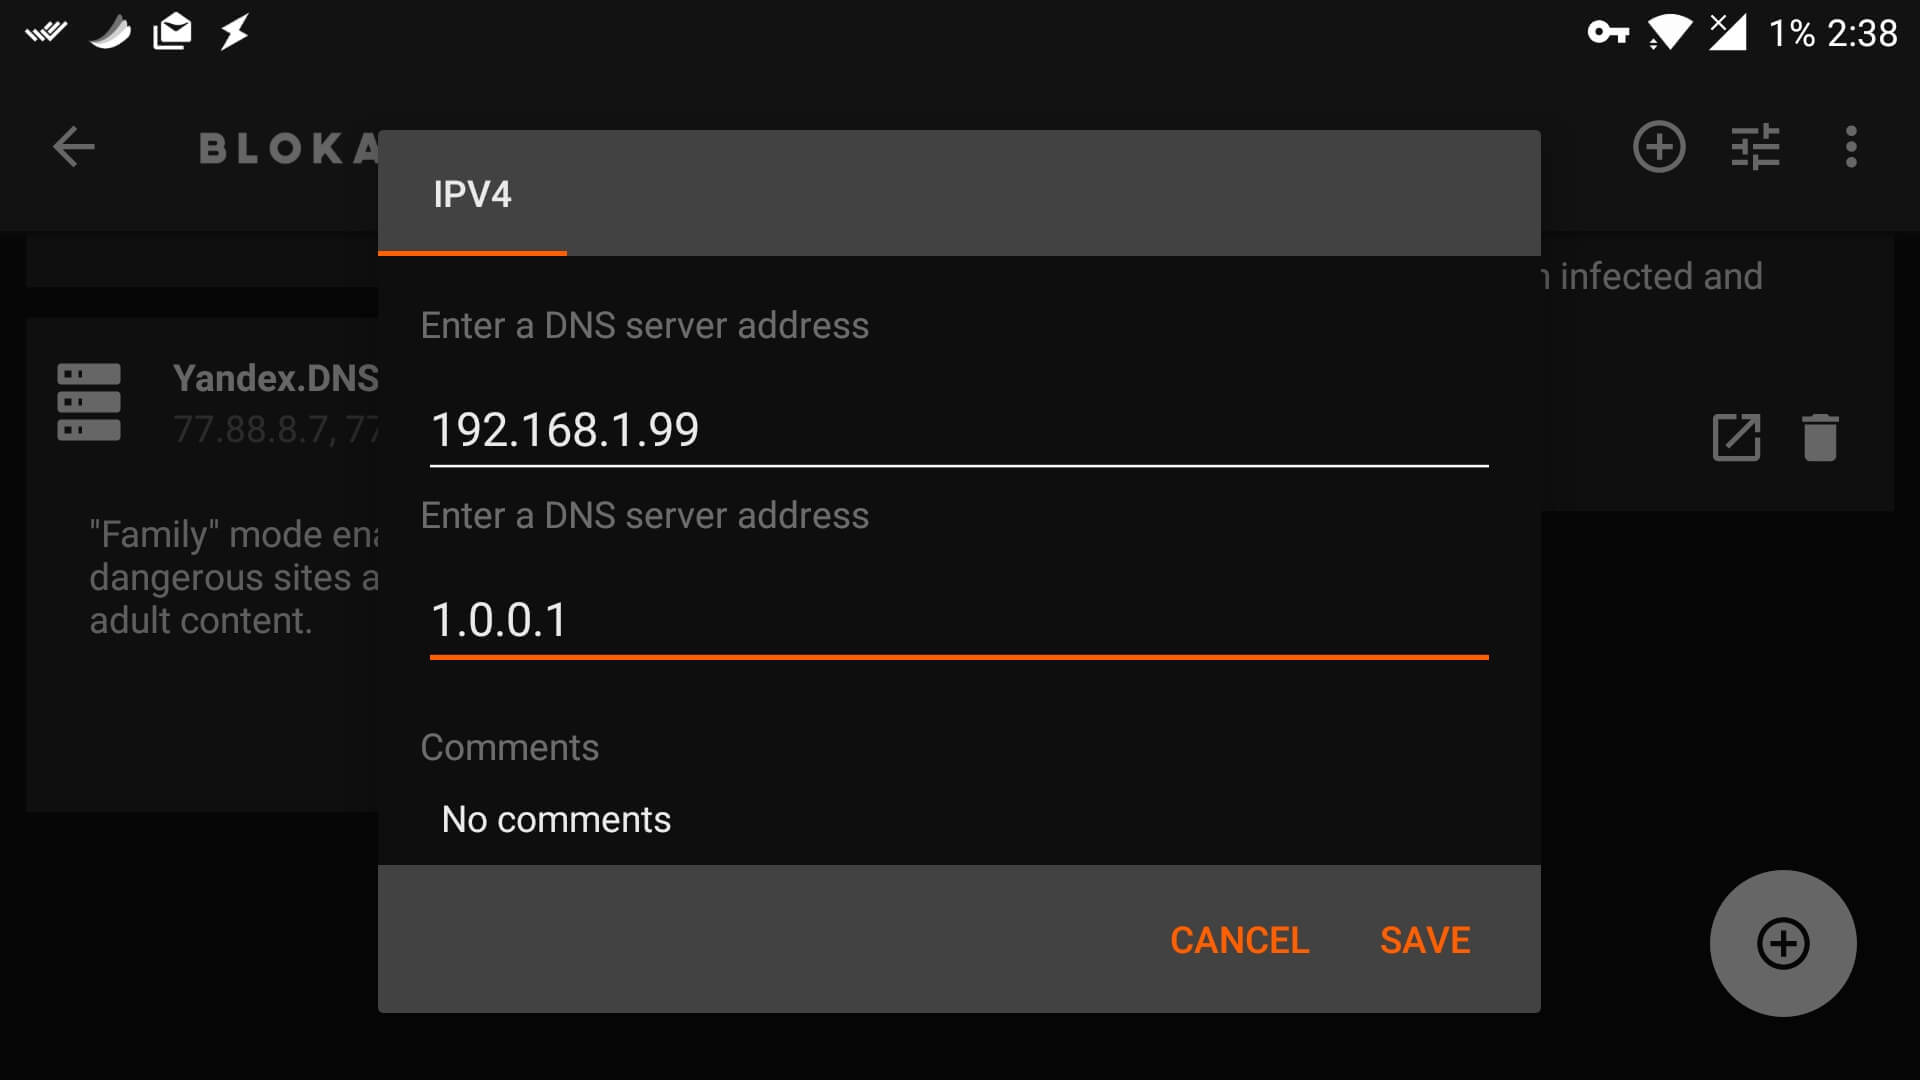
Task: Tap the floating plus action button
Action: pyautogui.click(x=1784, y=943)
